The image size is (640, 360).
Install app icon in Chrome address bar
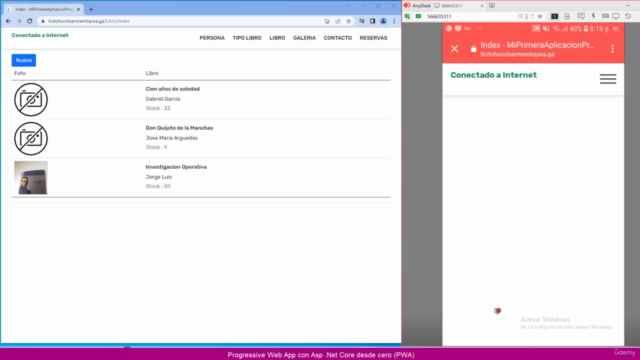[327, 21]
